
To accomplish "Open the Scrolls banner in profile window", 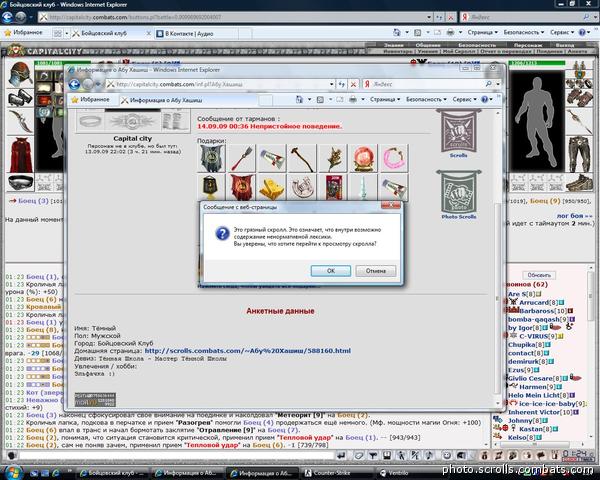I will click(458, 132).
